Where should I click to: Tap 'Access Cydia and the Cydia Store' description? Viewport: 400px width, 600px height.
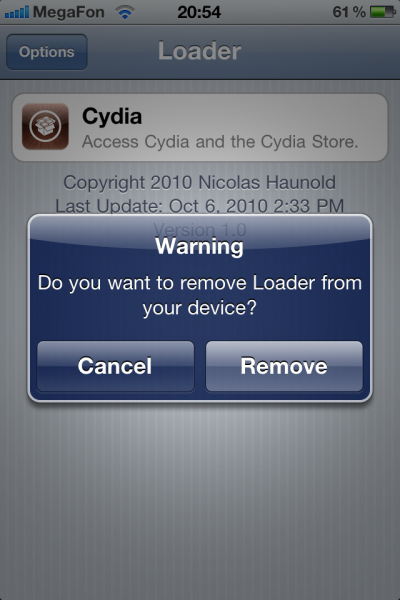pos(220,142)
